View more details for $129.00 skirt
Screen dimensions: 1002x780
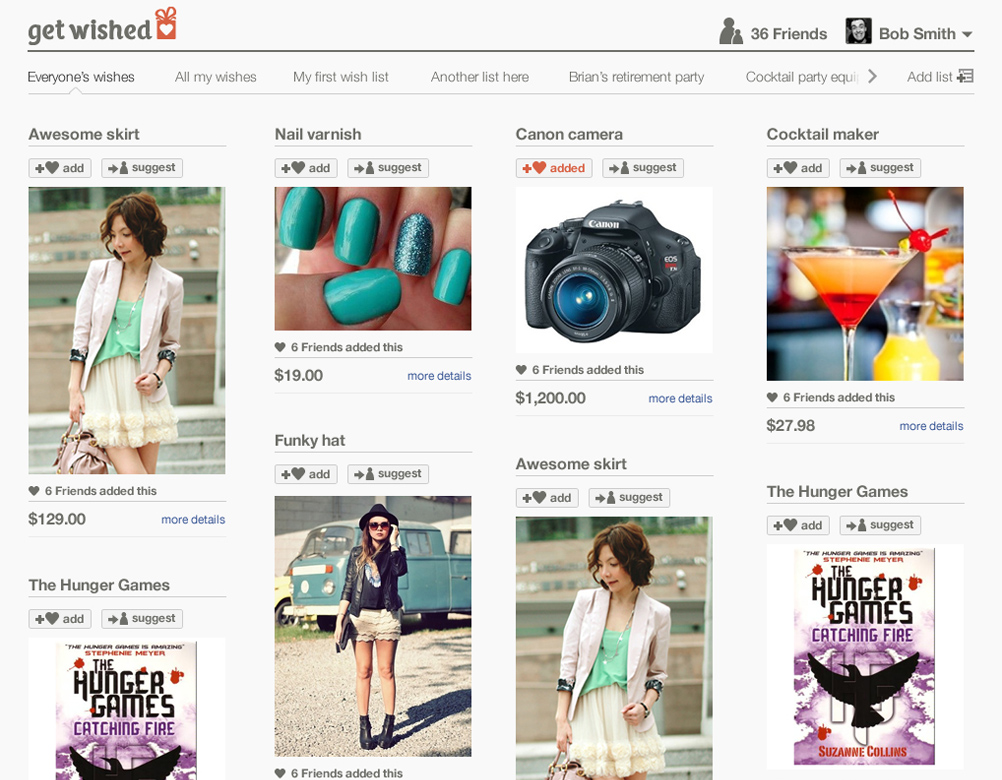click(193, 519)
